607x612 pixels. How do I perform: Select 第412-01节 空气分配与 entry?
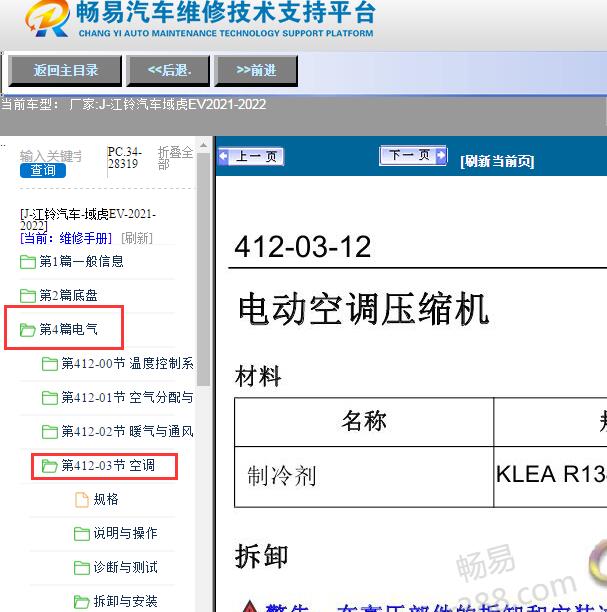(127, 398)
